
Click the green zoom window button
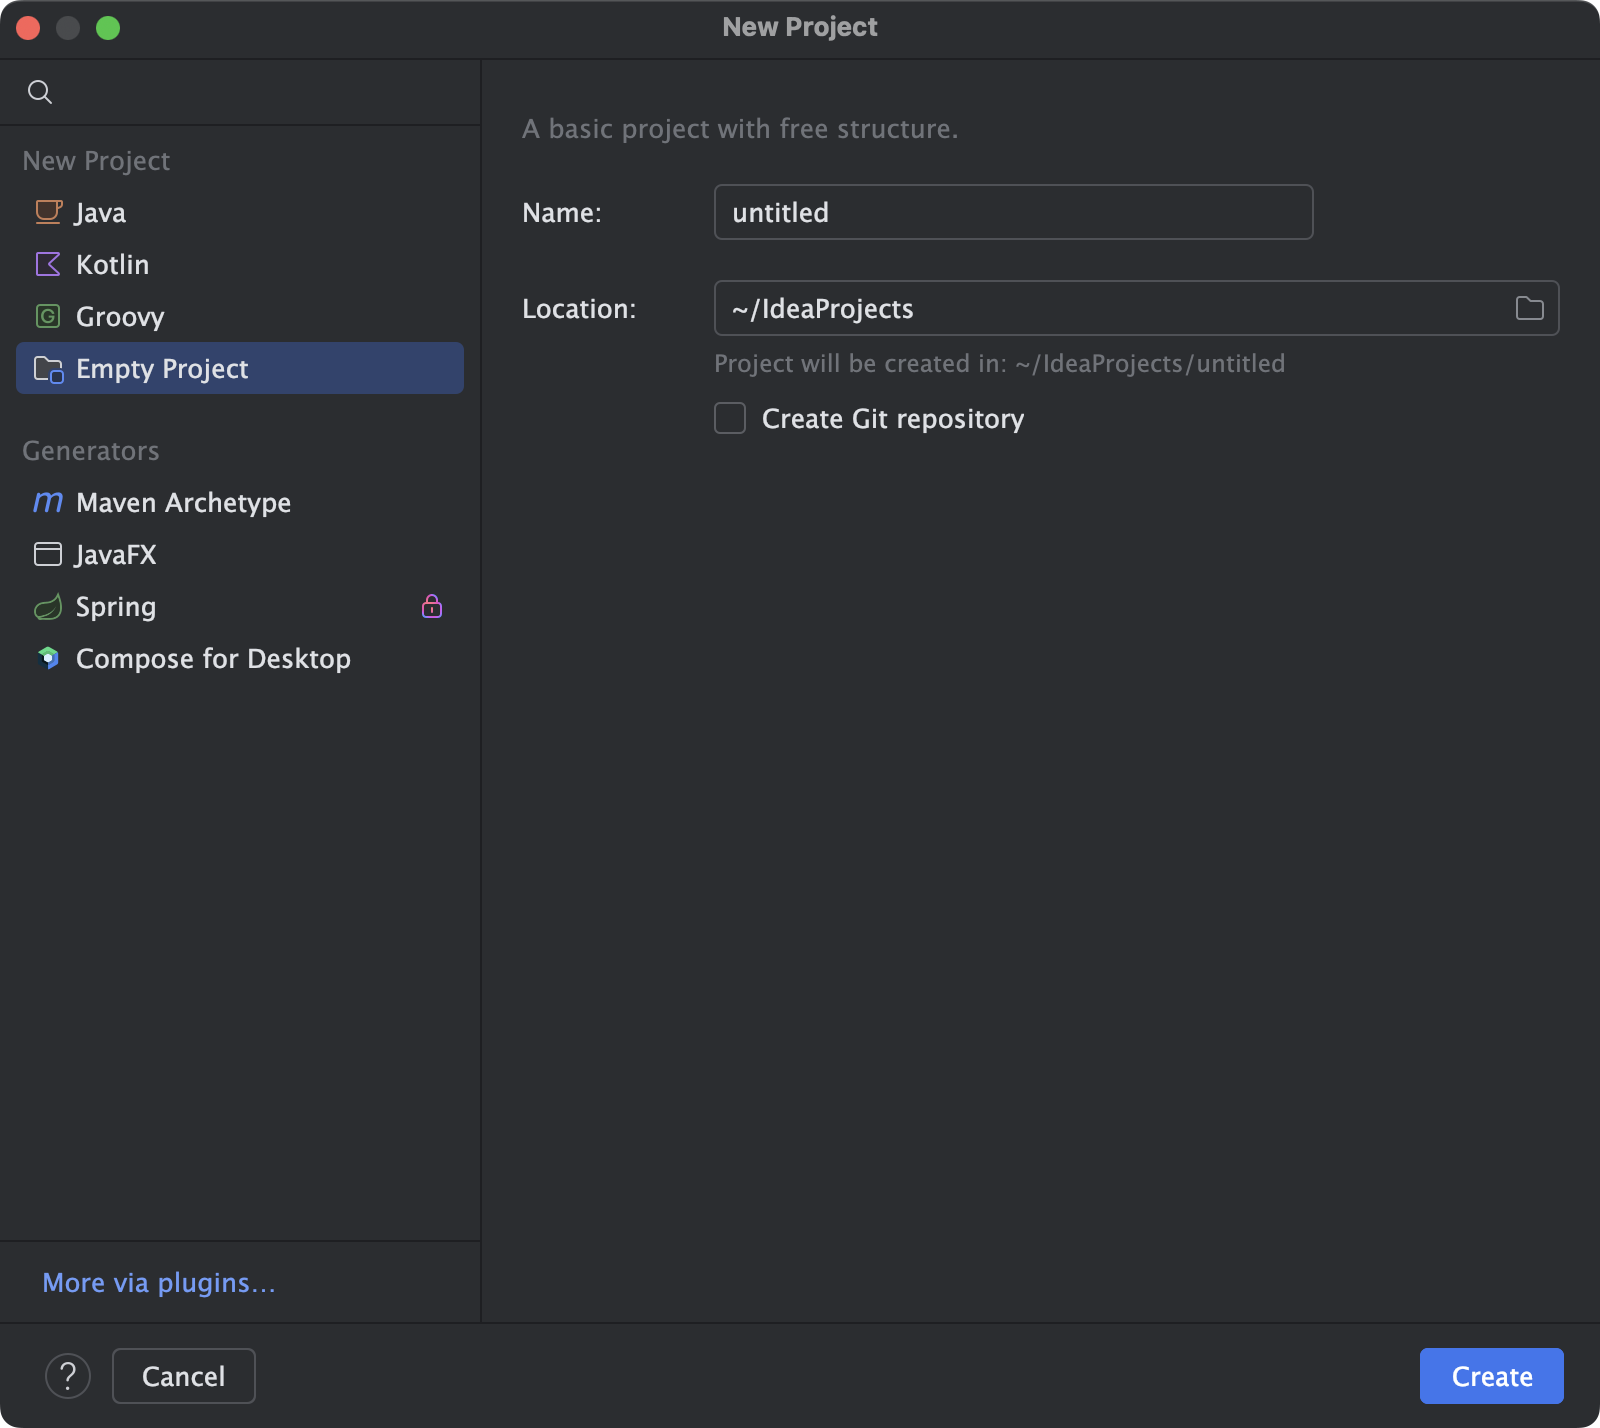tap(108, 28)
